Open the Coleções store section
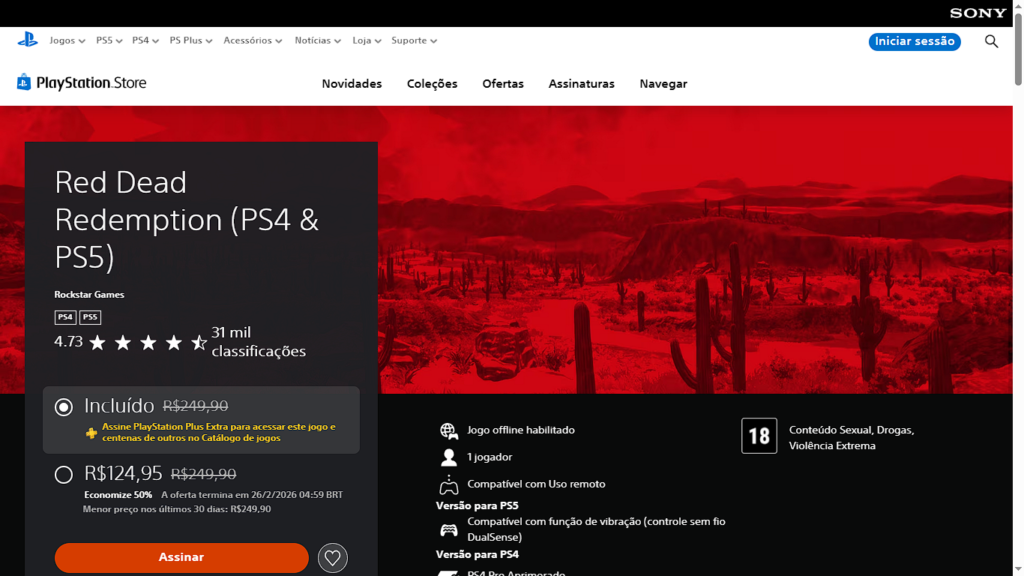The image size is (1024, 576). click(x=432, y=84)
